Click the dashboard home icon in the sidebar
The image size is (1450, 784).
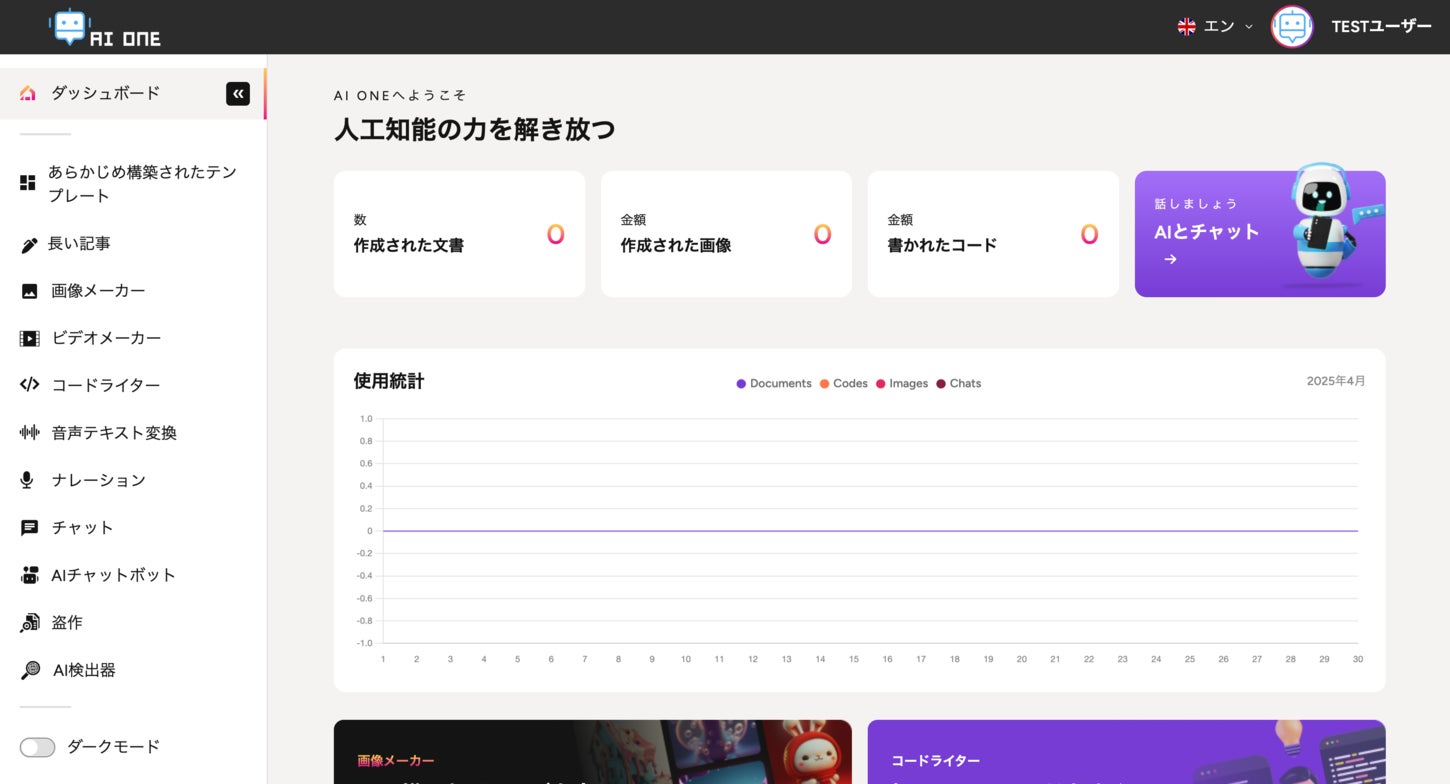click(x=28, y=93)
